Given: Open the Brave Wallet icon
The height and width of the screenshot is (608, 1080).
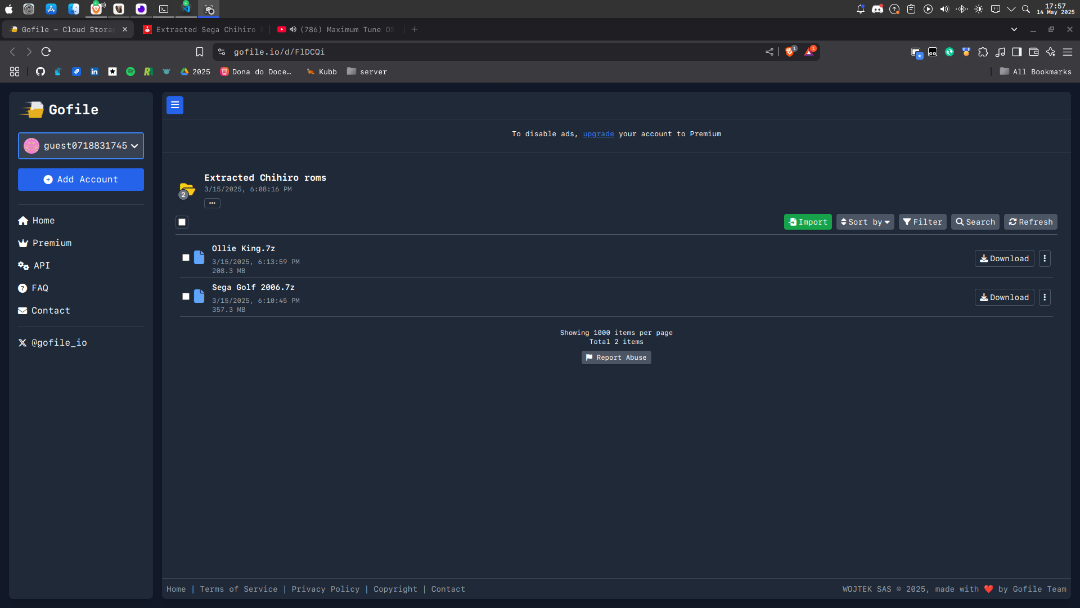Looking at the screenshot, I should tap(1034, 52).
